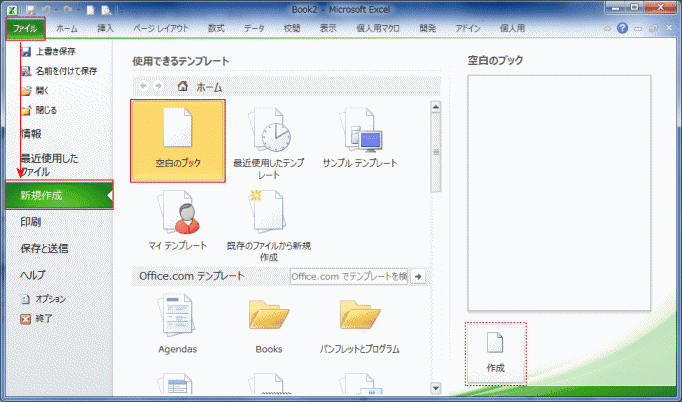Viewport: 682px width, 402px height.
Task: Click the template navigation Back arrow
Action: (144, 86)
